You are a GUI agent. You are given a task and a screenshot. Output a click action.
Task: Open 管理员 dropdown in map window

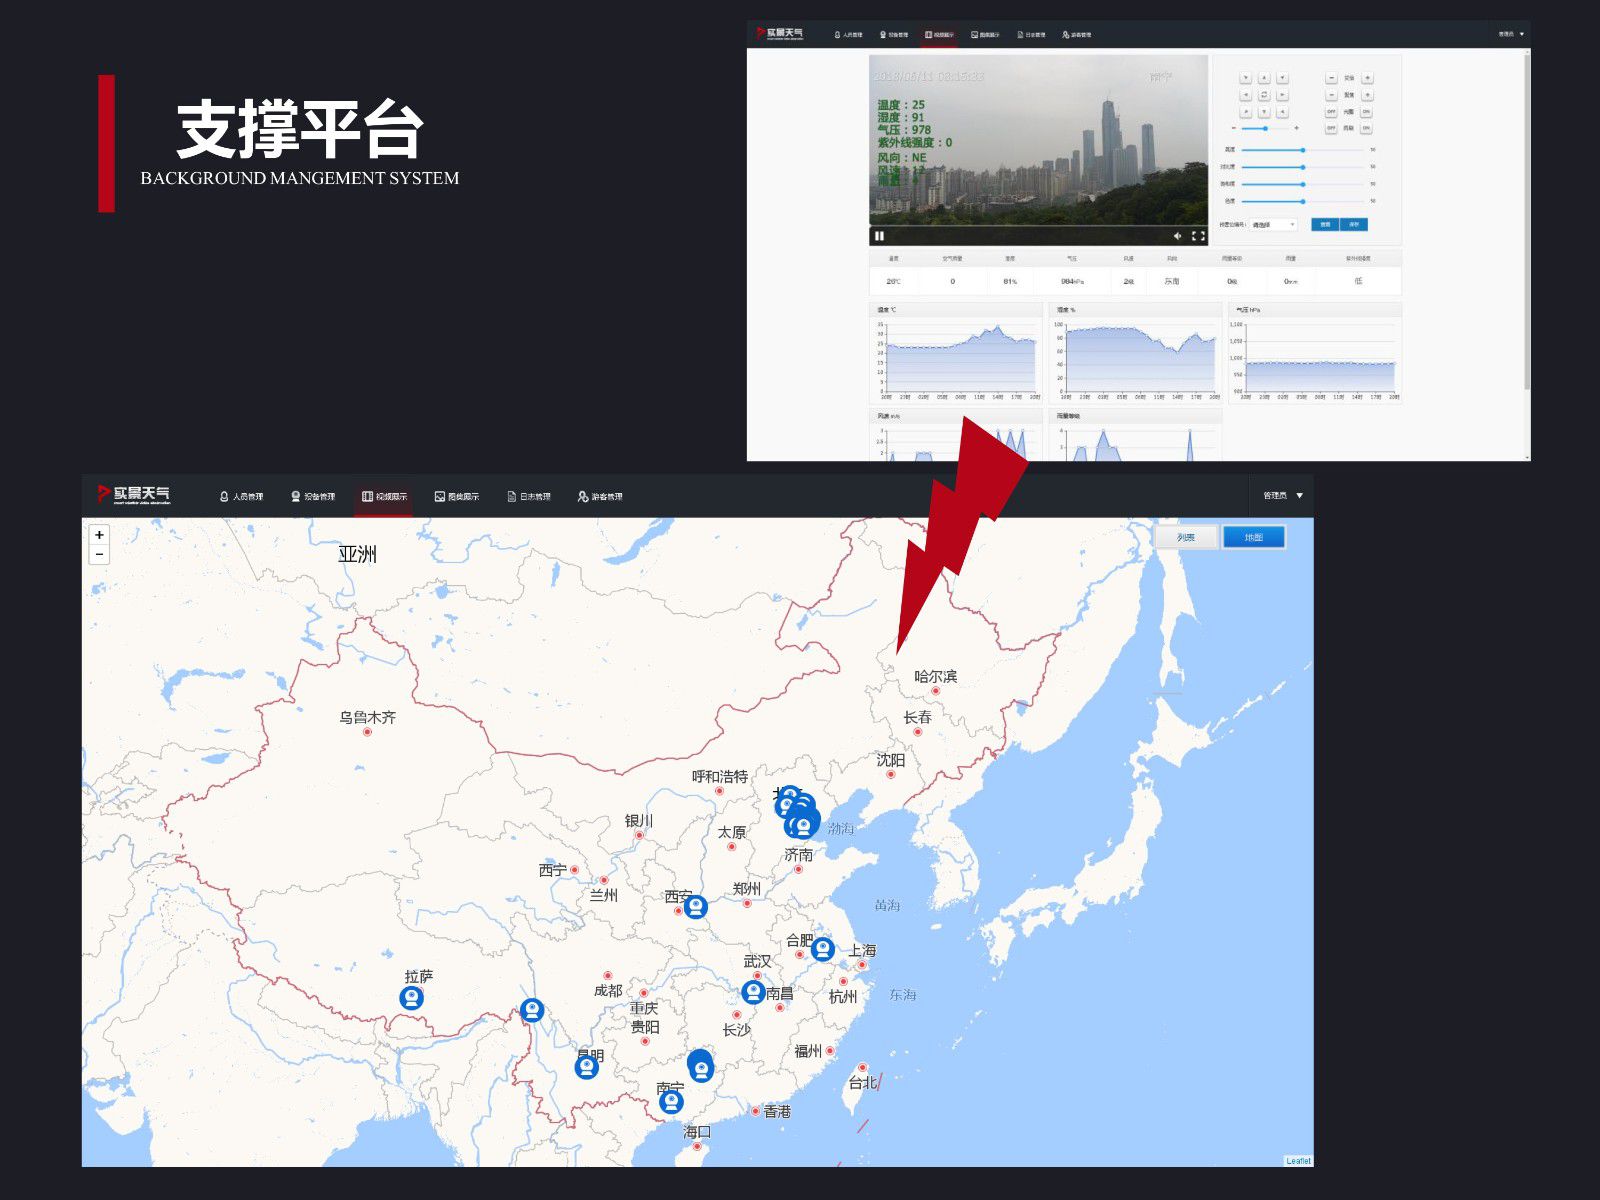pyautogui.click(x=1283, y=496)
